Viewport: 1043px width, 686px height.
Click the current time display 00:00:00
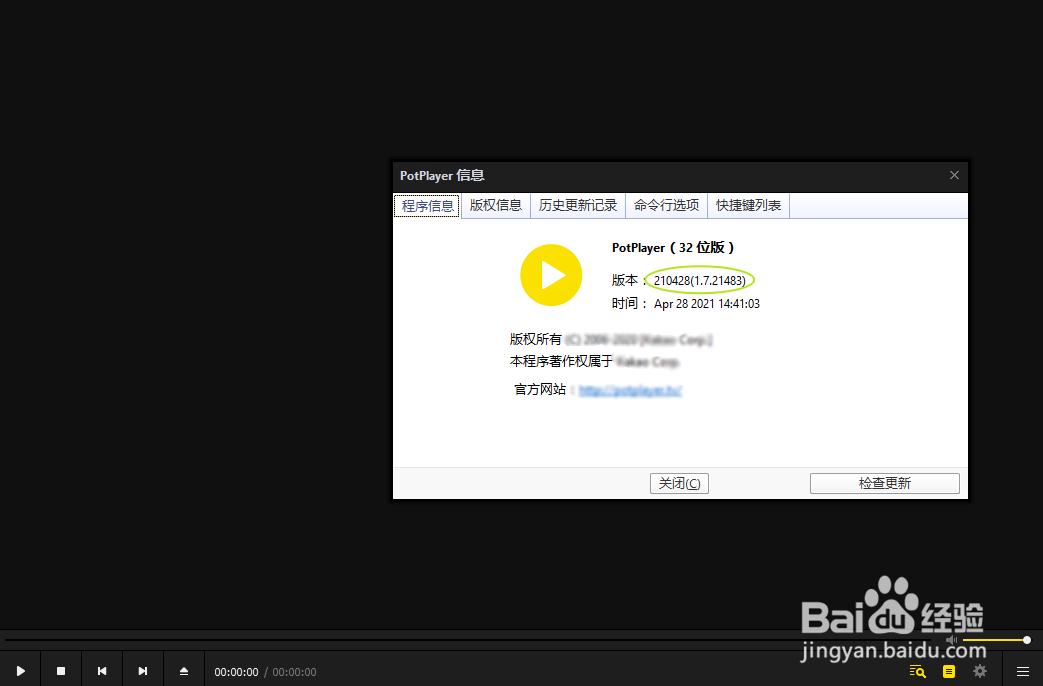[236, 672]
